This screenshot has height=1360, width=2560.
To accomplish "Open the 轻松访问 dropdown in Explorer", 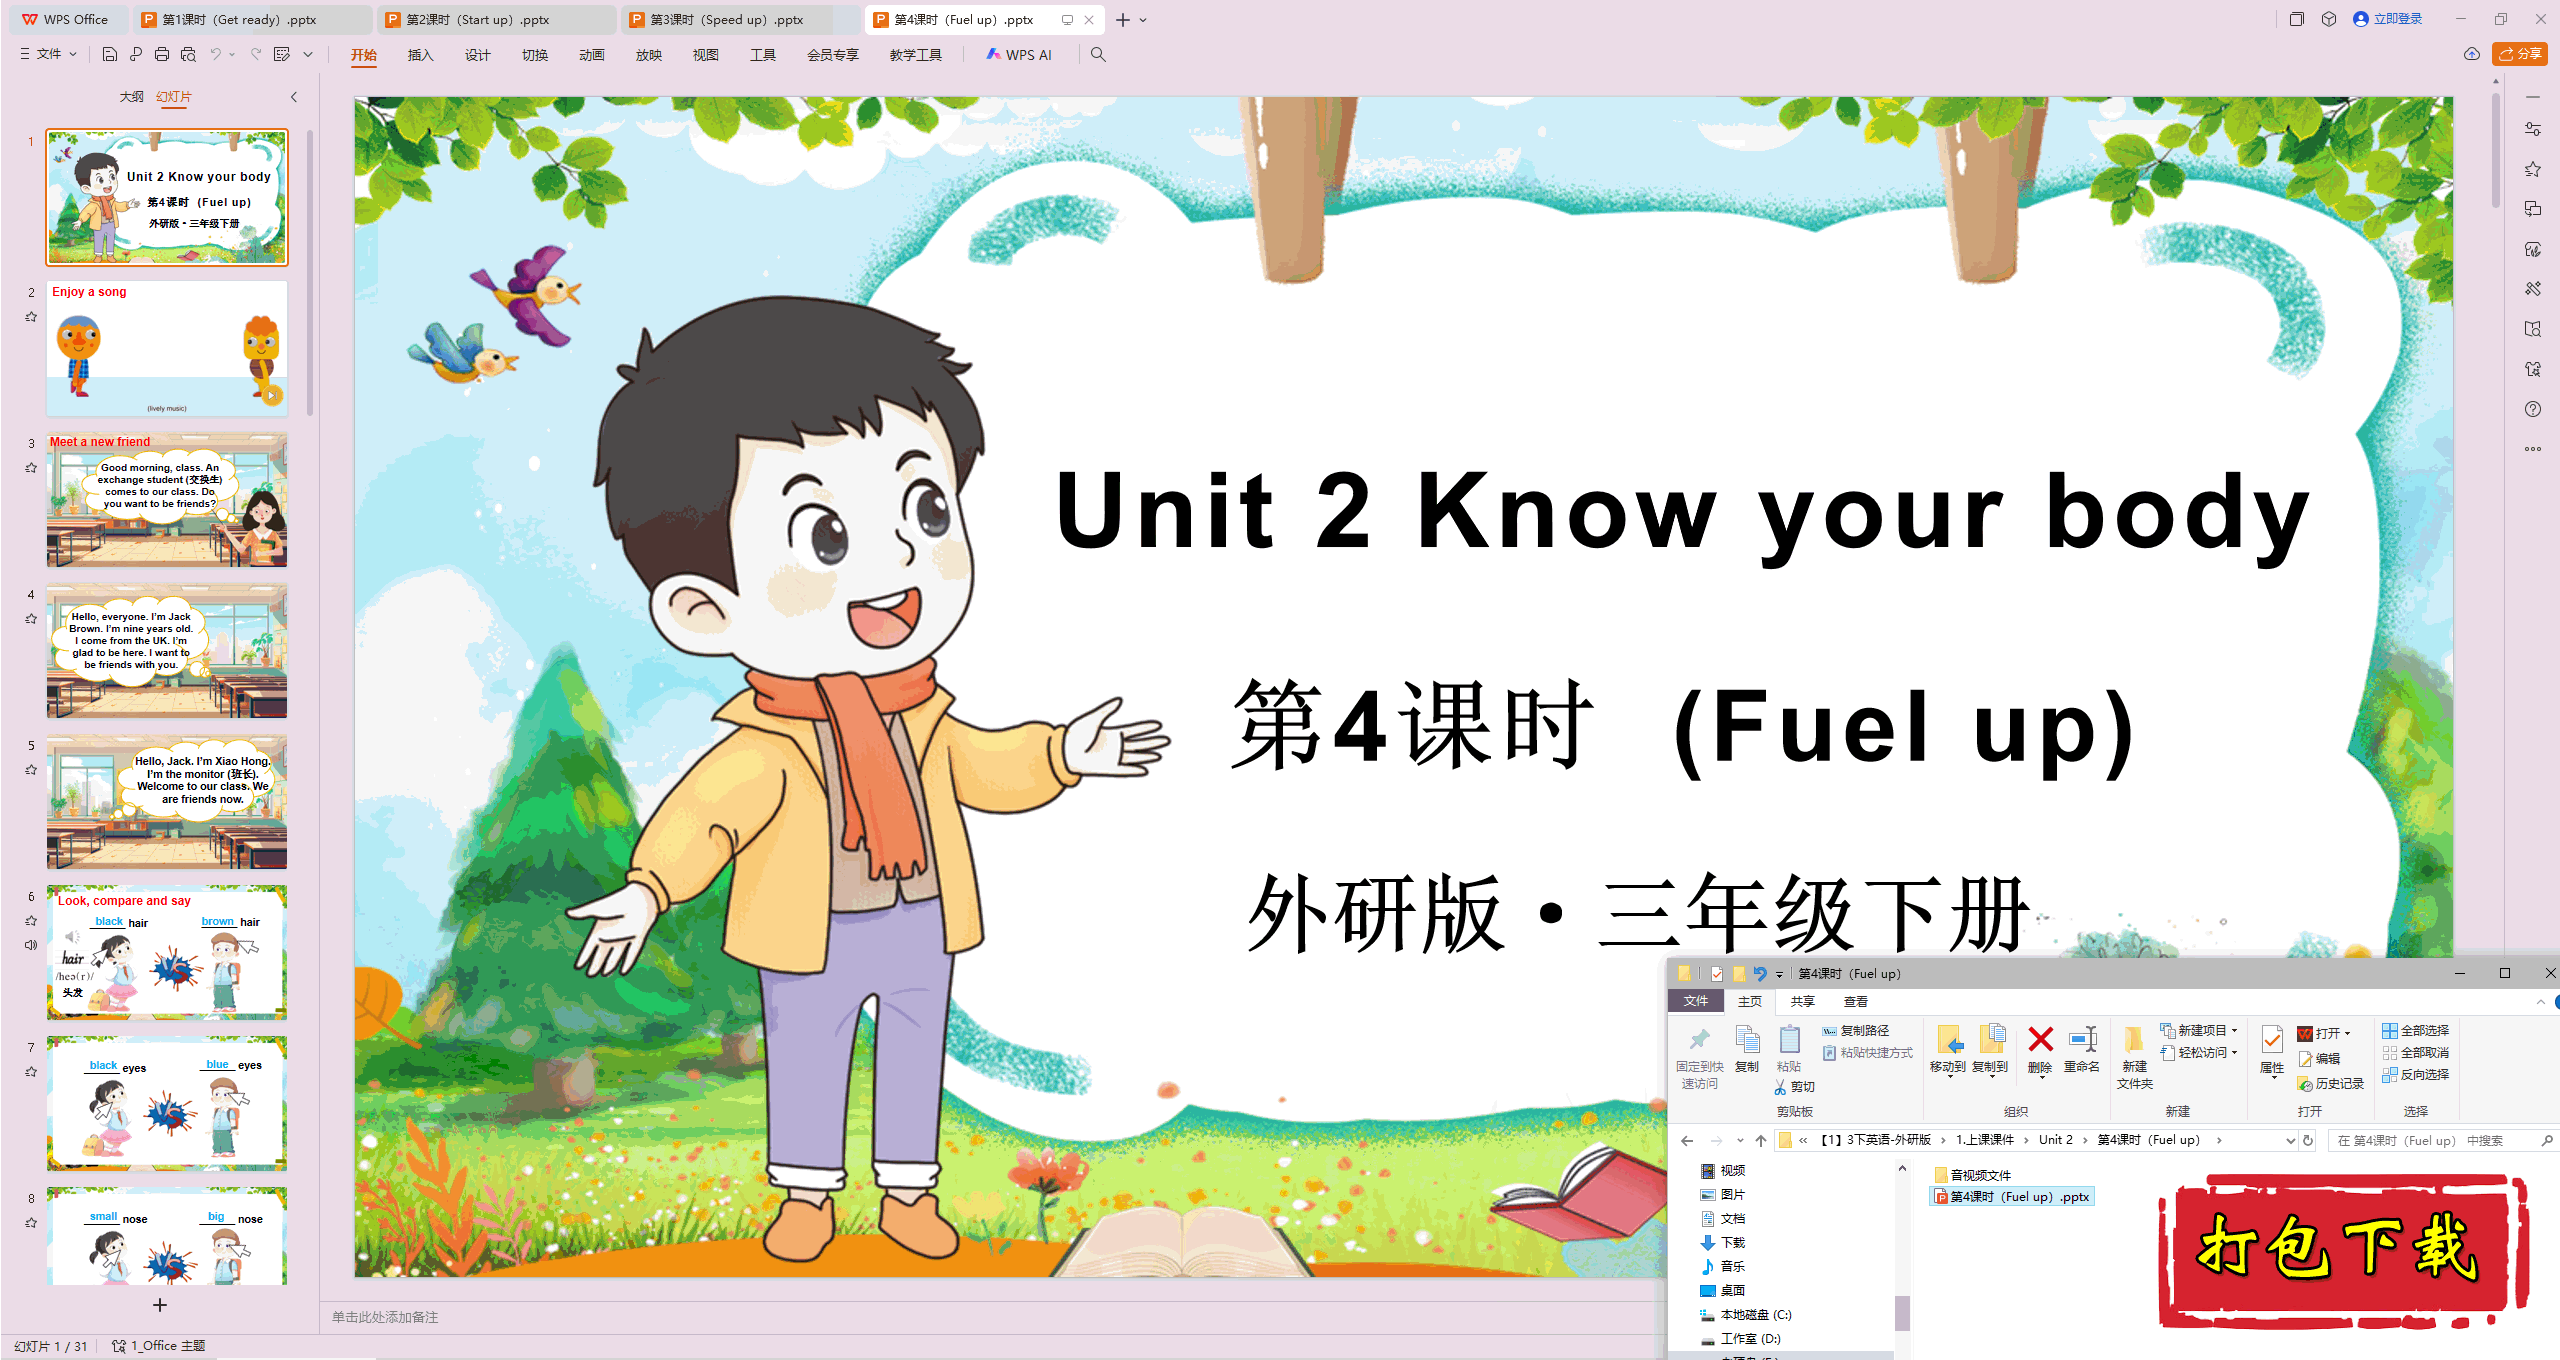I will (2198, 1052).
